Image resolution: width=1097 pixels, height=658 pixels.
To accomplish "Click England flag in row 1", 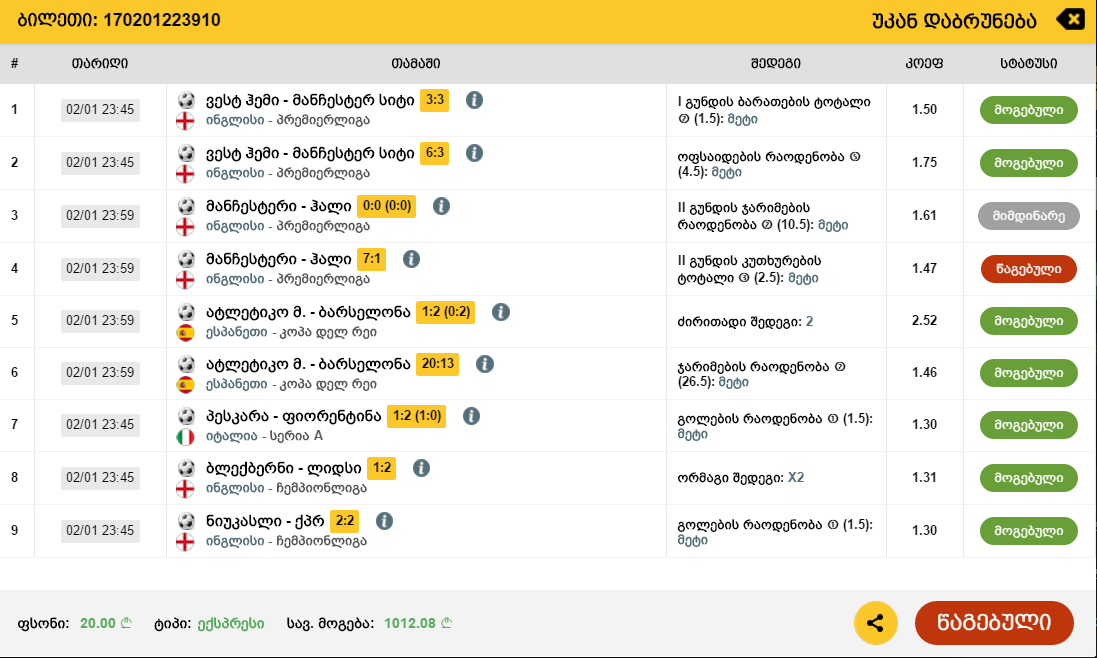I will [185, 121].
